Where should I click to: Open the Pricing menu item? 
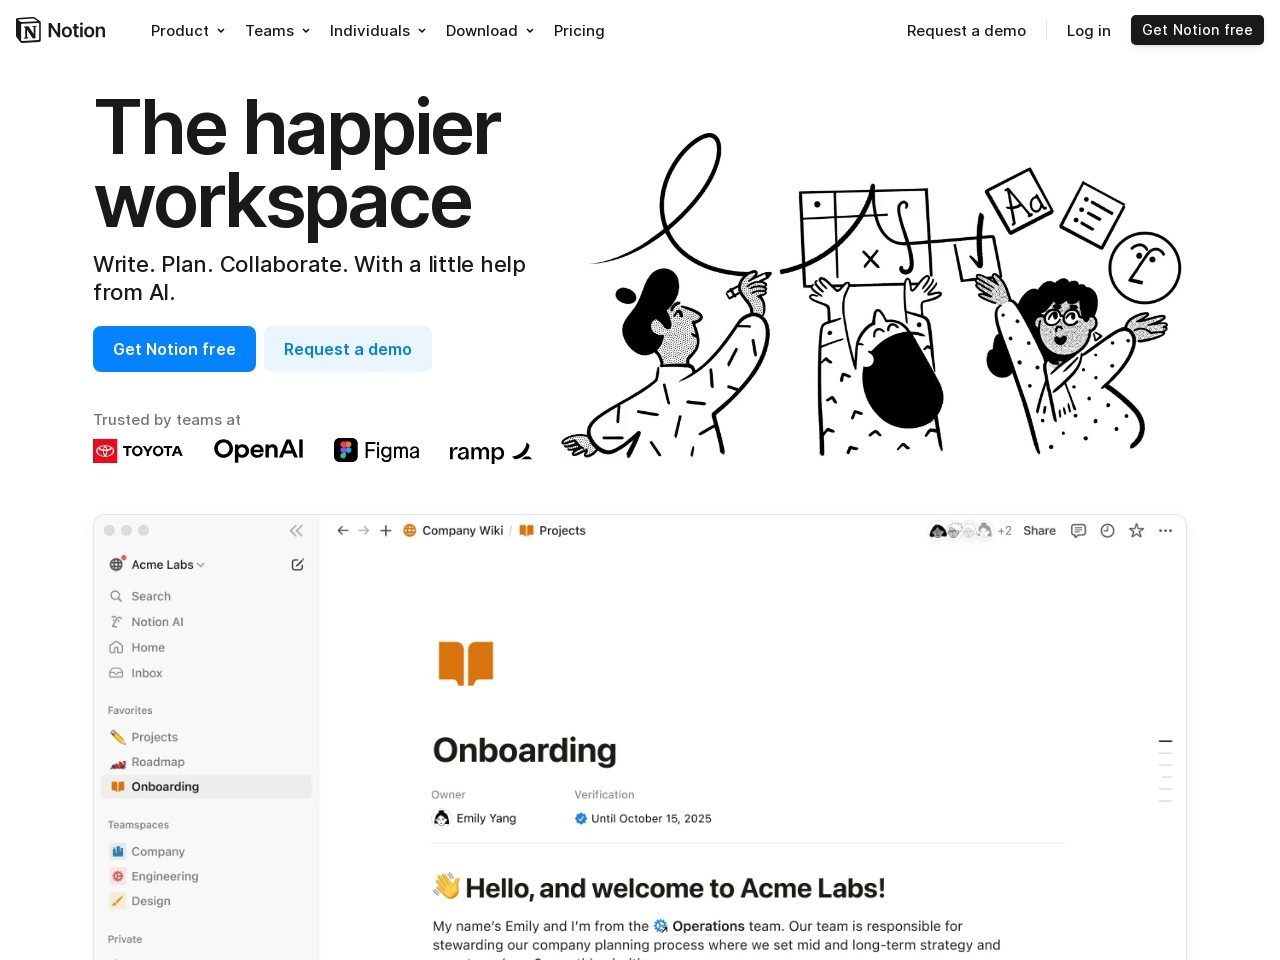pos(579,31)
